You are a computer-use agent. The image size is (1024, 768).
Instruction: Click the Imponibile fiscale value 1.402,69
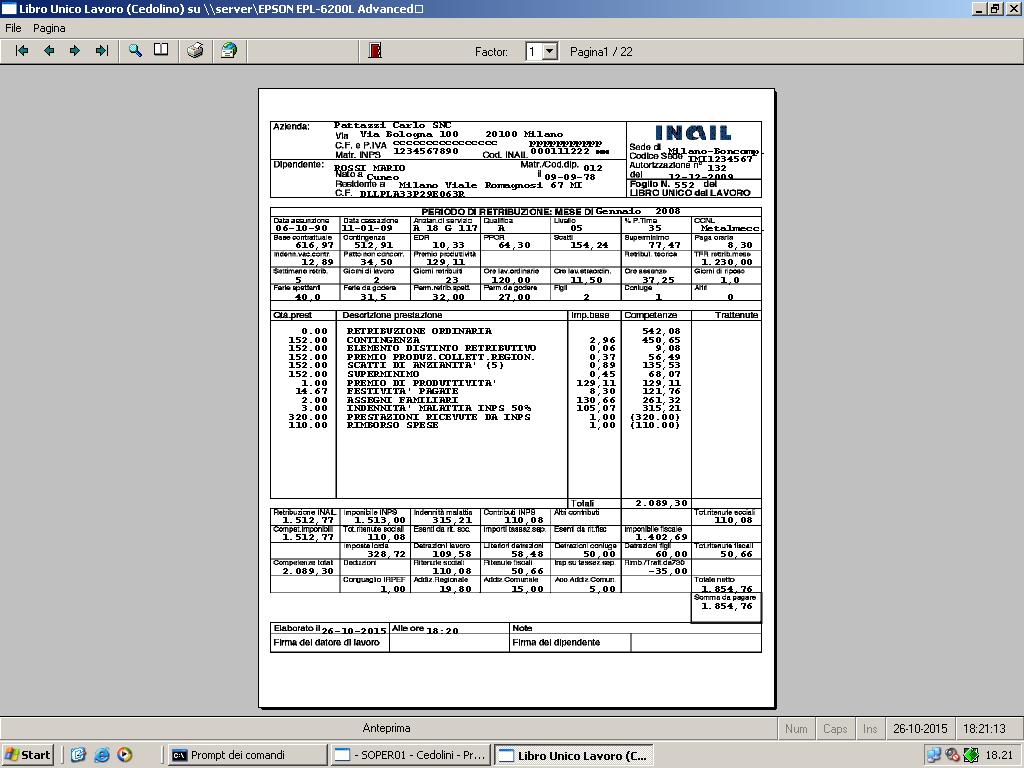coord(662,537)
